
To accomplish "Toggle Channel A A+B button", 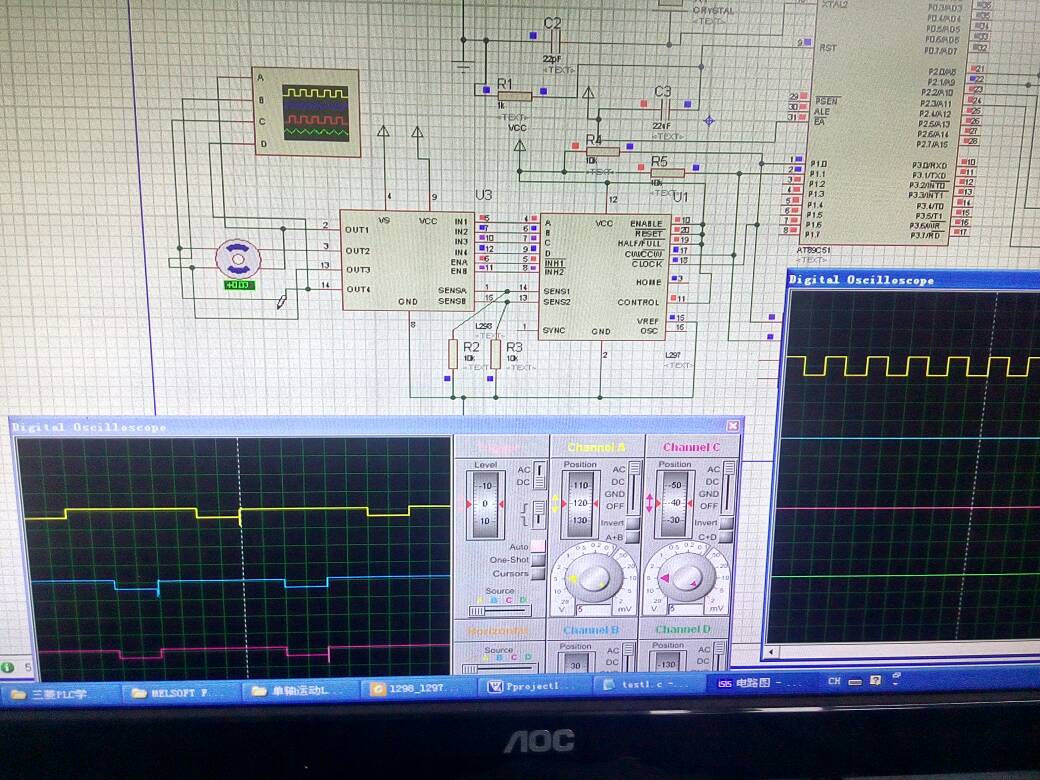I will pyautogui.click(x=633, y=535).
